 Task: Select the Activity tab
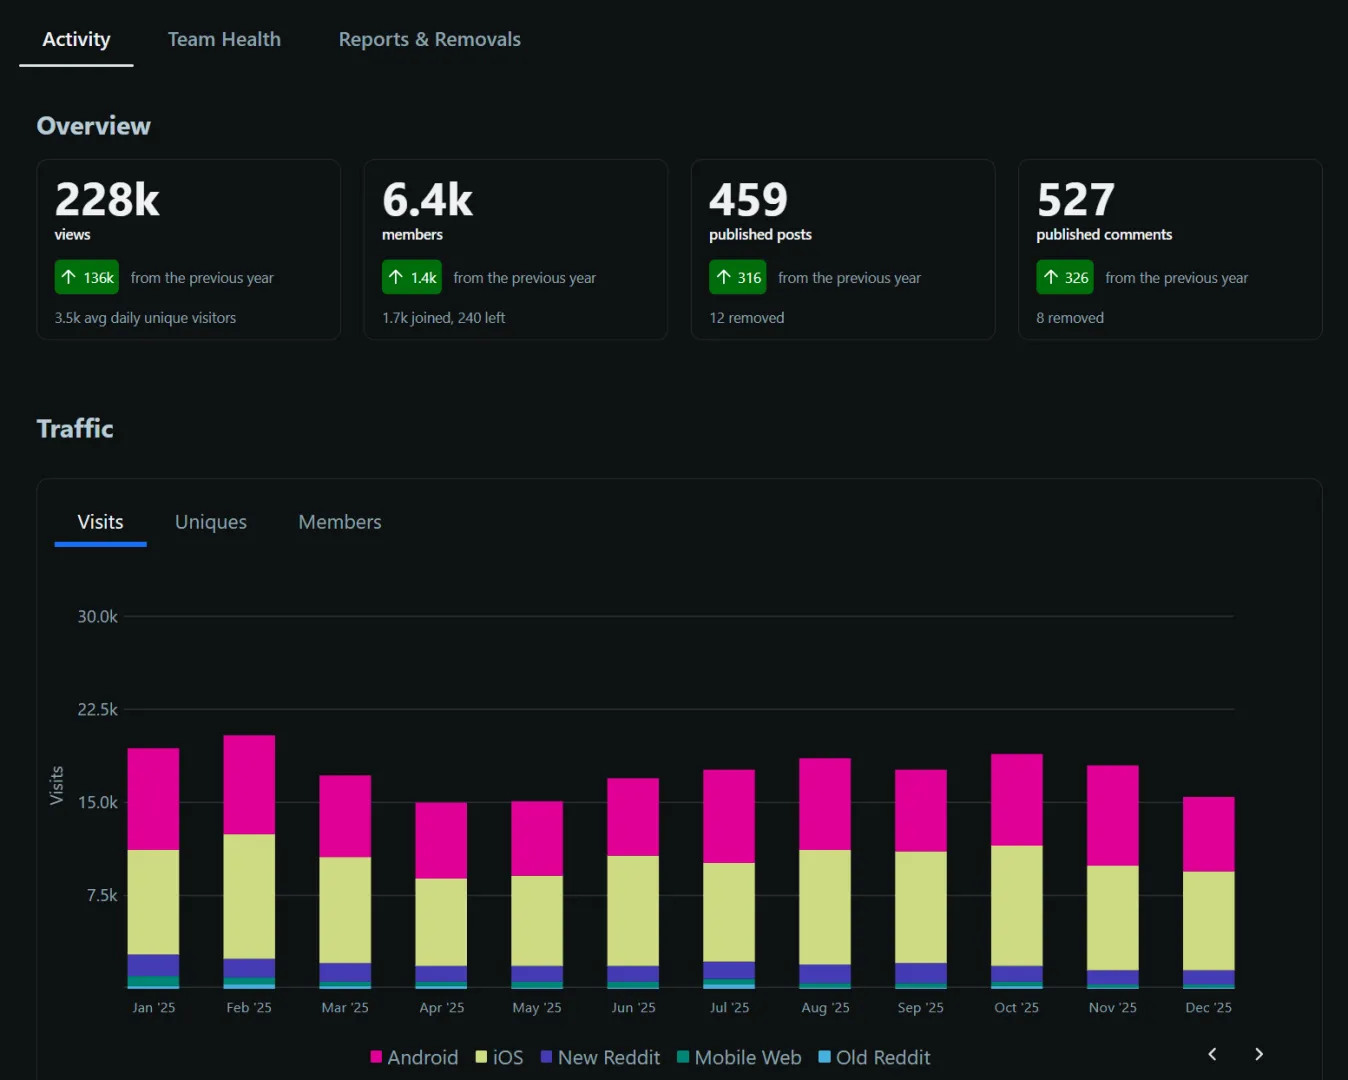click(x=76, y=39)
